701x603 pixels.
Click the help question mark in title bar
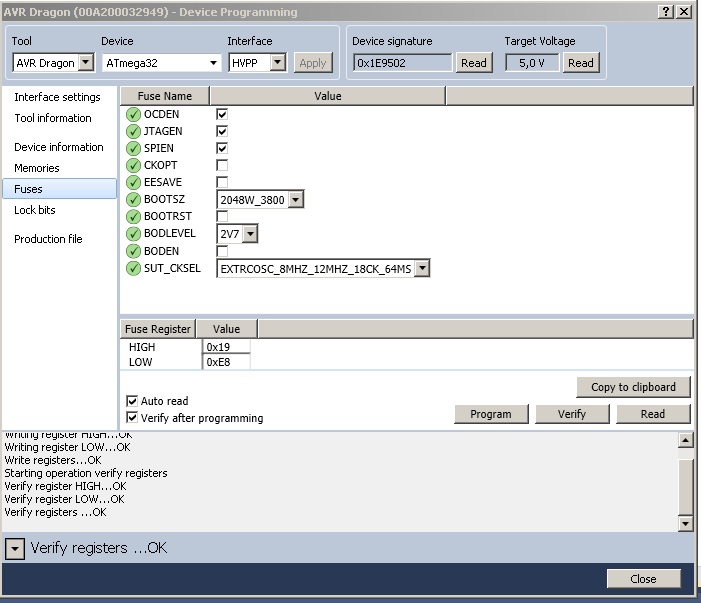click(x=666, y=12)
